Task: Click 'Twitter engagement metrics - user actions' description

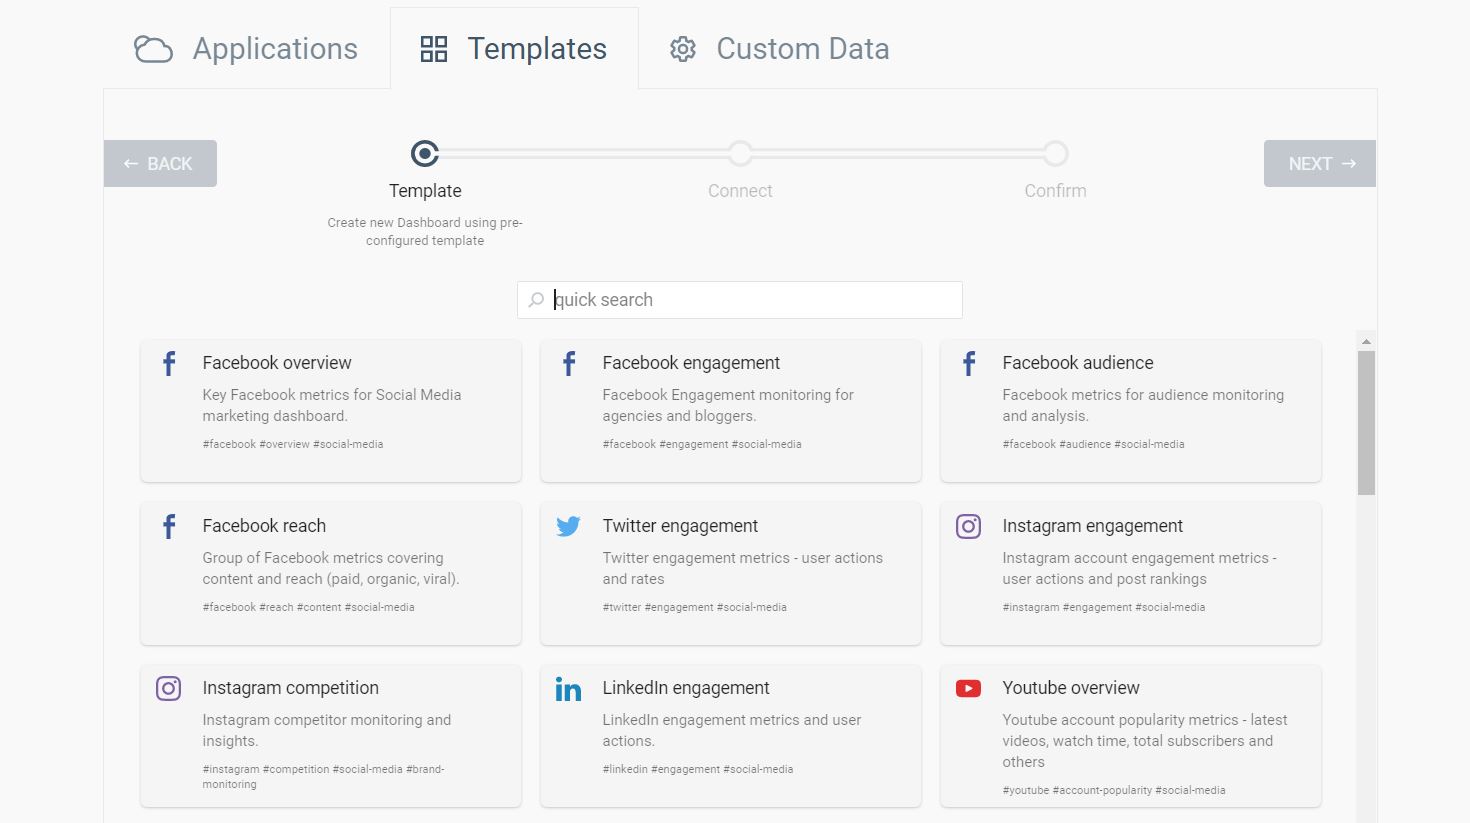Action: tap(743, 568)
